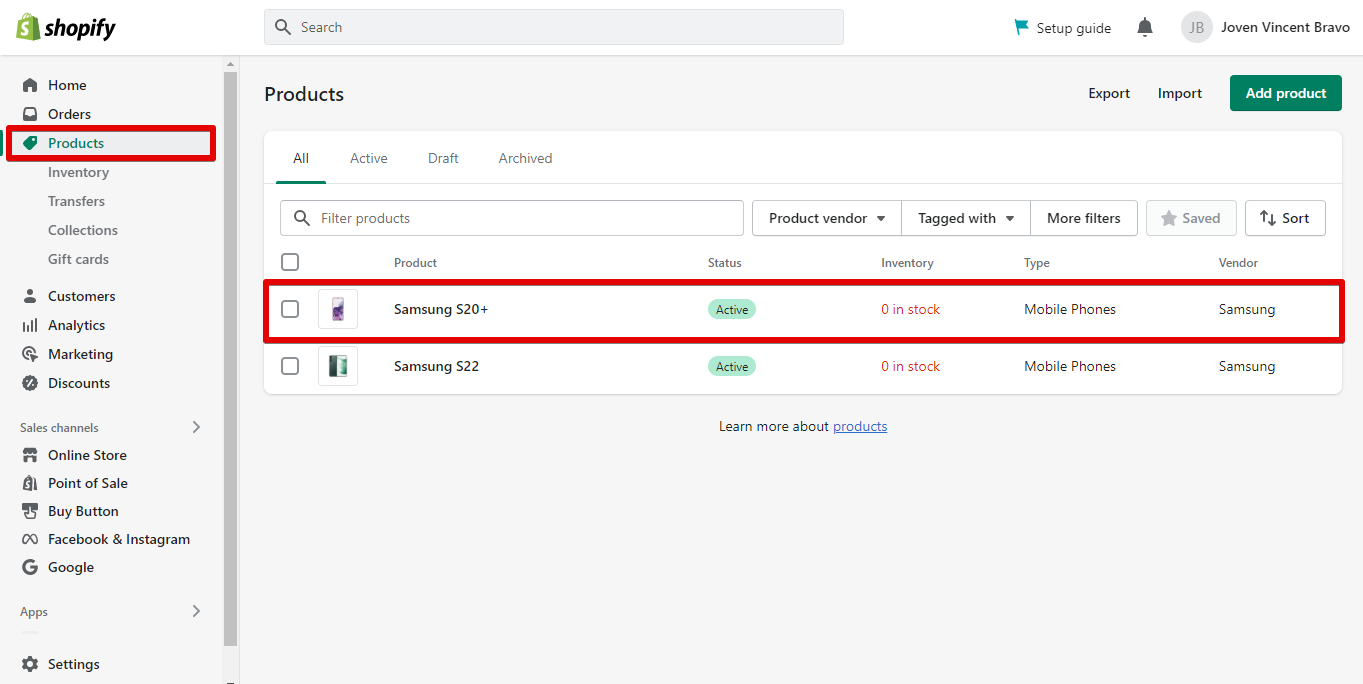Switch to the Draft tab
Viewport: 1363px width, 684px height.
click(443, 158)
